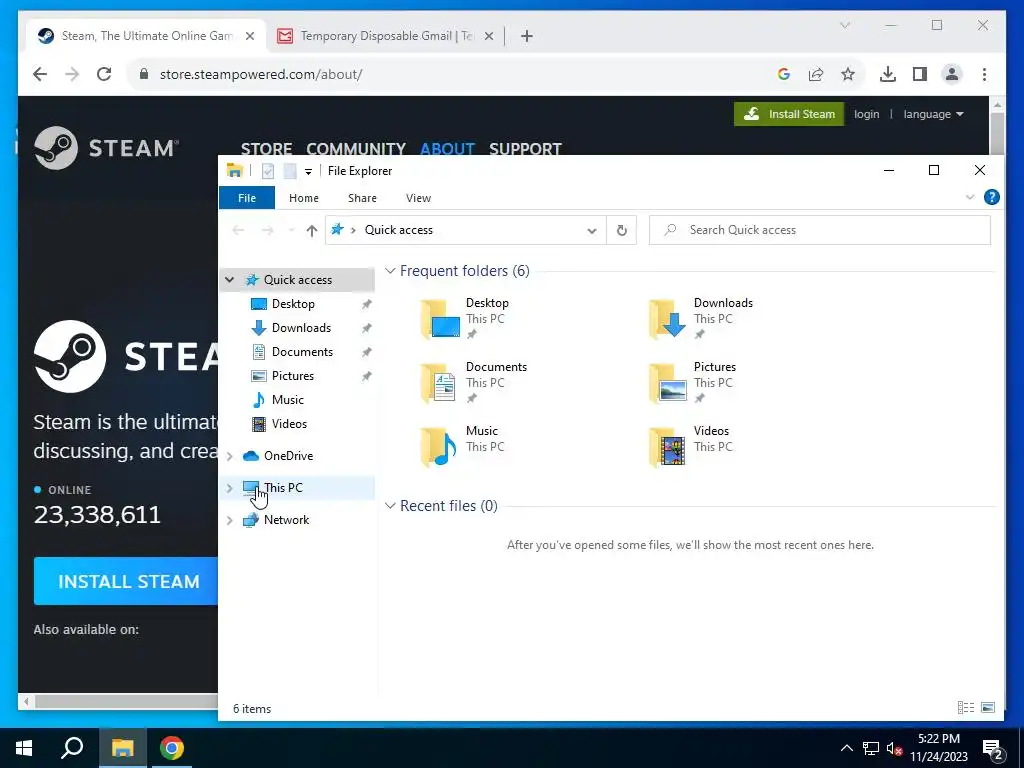Go back in Chrome history
Image resolution: width=1024 pixels, height=768 pixels.
pos(40,74)
